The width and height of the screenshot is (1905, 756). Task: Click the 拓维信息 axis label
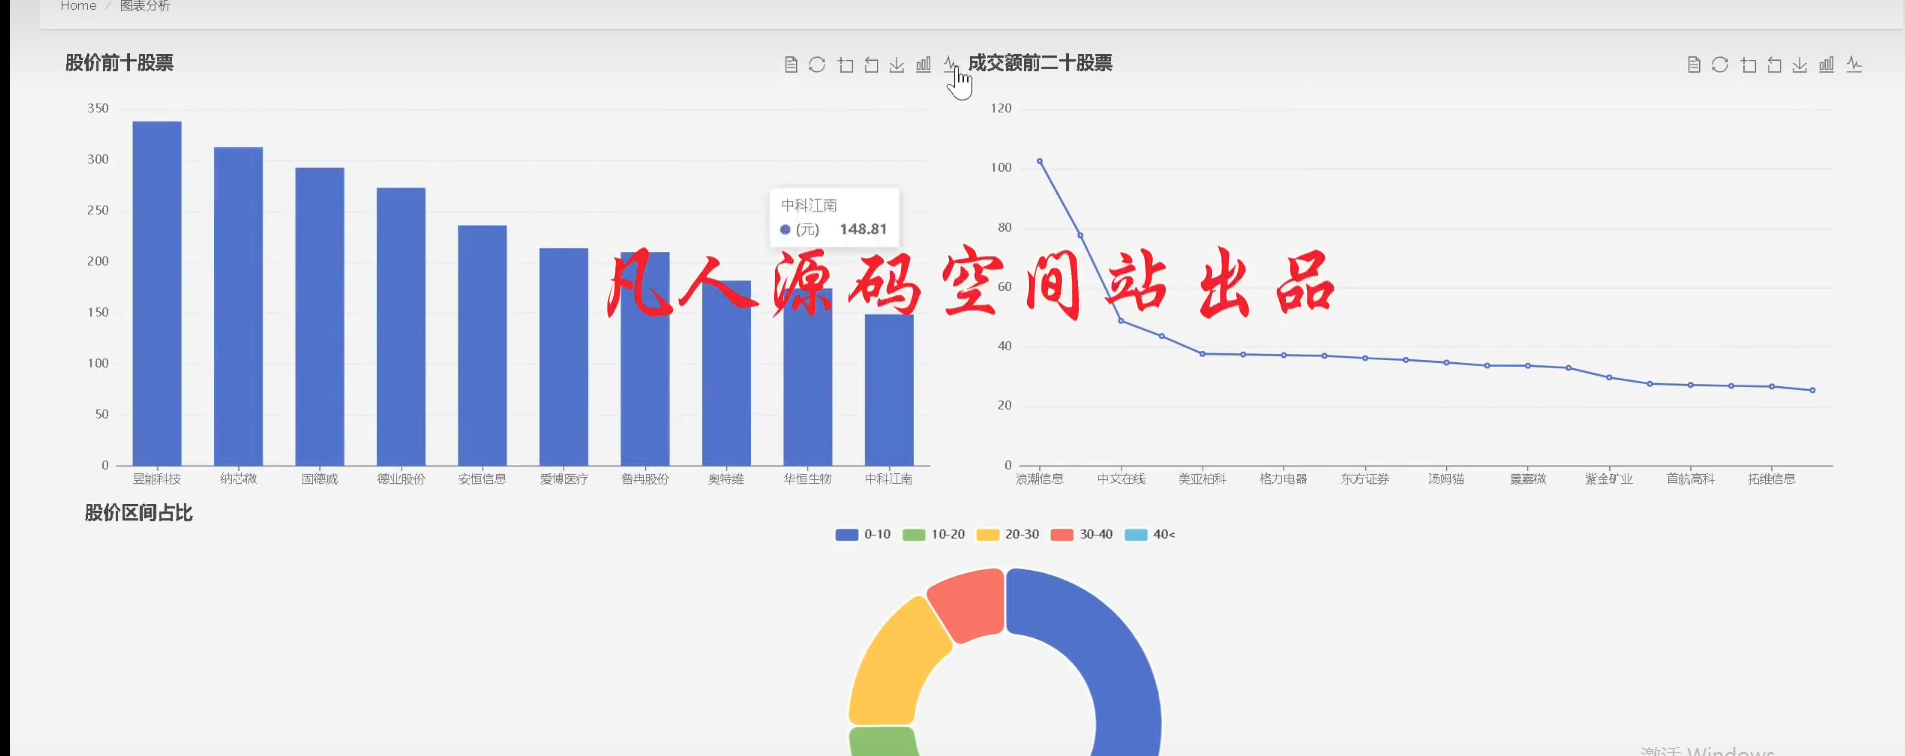(1772, 479)
